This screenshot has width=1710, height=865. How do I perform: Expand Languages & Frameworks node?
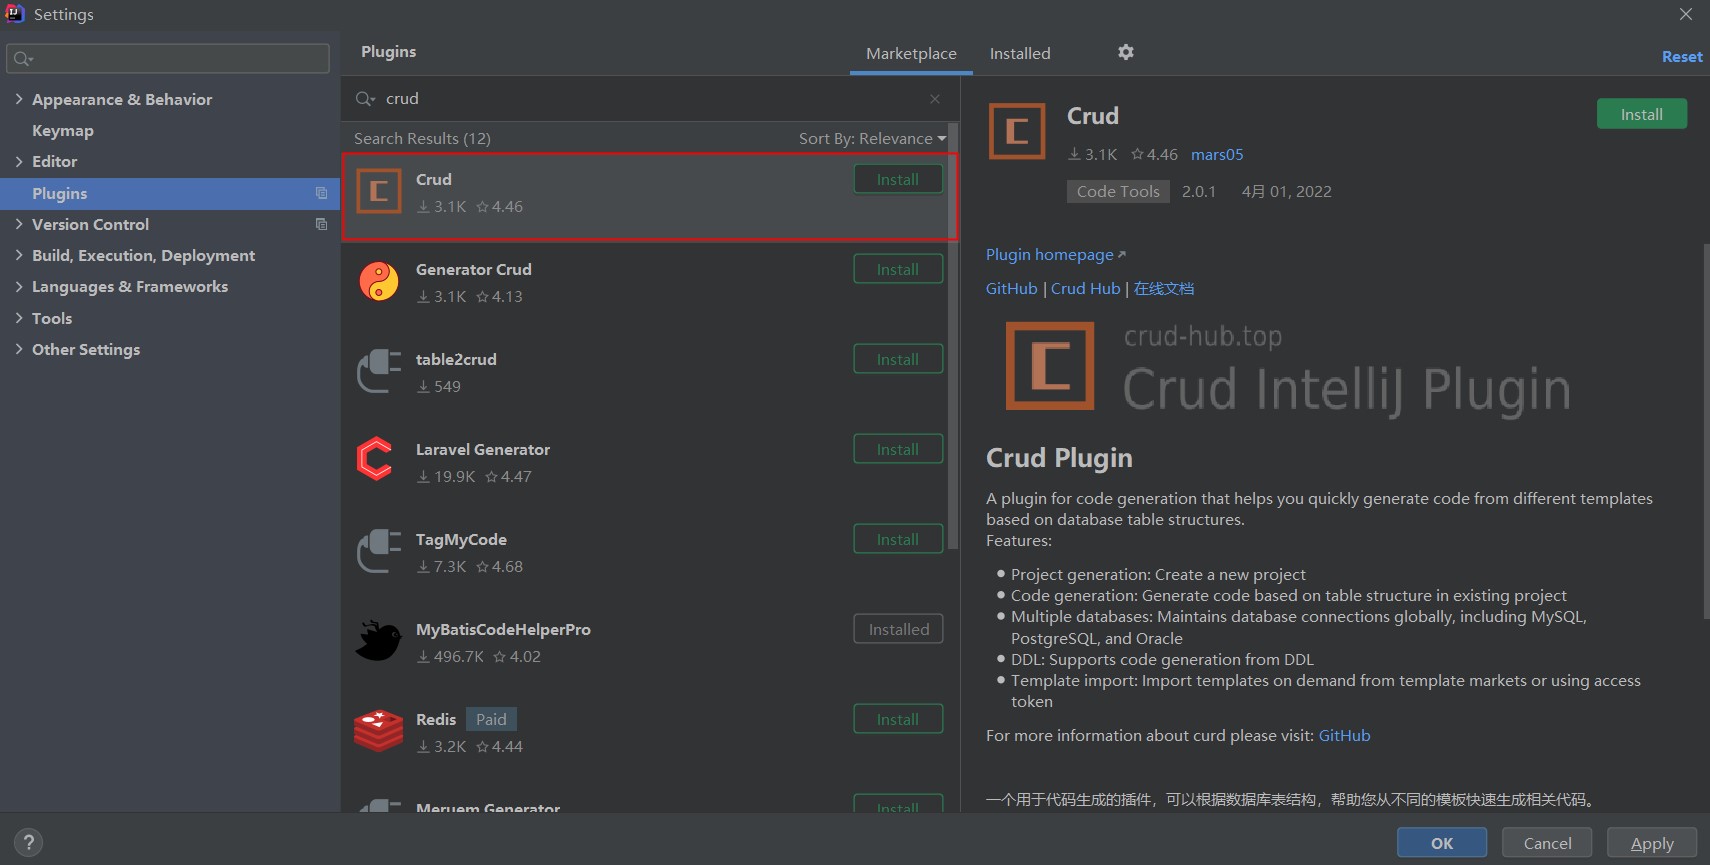19,286
